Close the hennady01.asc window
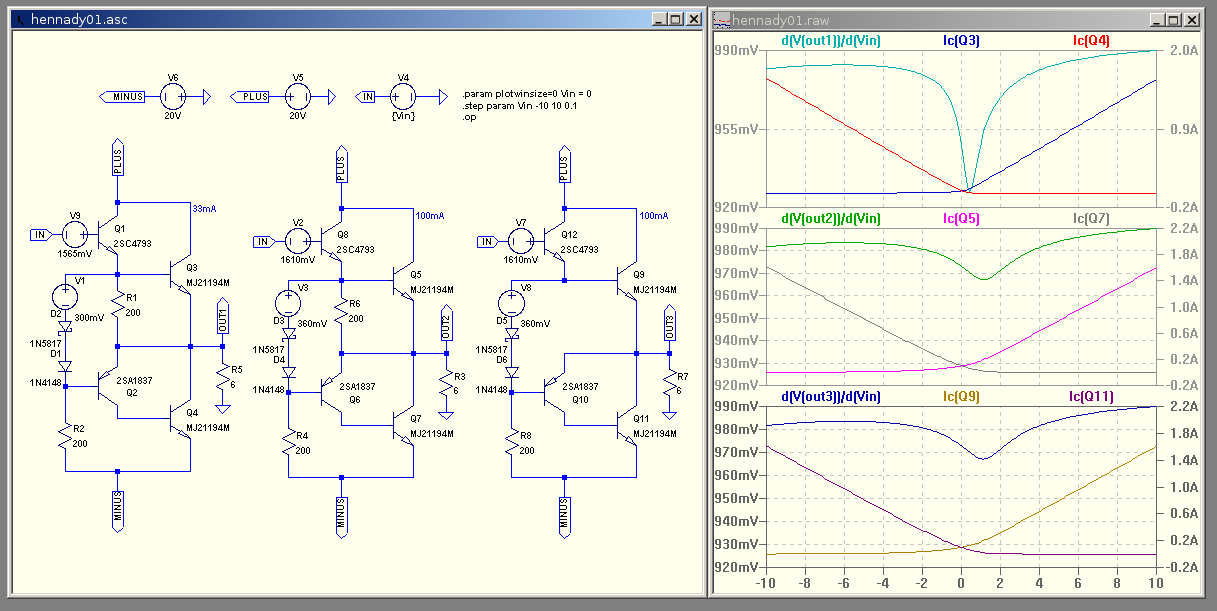The width and height of the screenshot is (1217, 611). (692, 19)
